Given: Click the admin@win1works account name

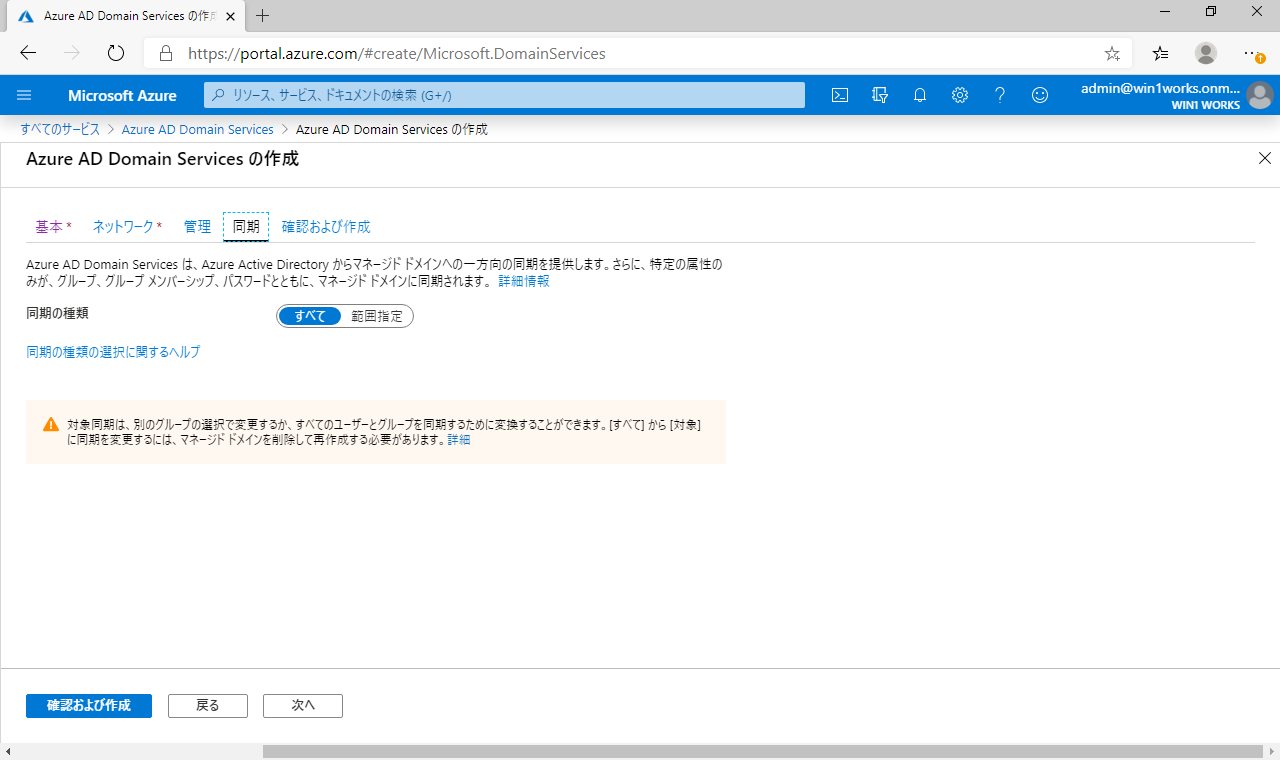Looking at the screenshot, I should (x=1160, y=88).
